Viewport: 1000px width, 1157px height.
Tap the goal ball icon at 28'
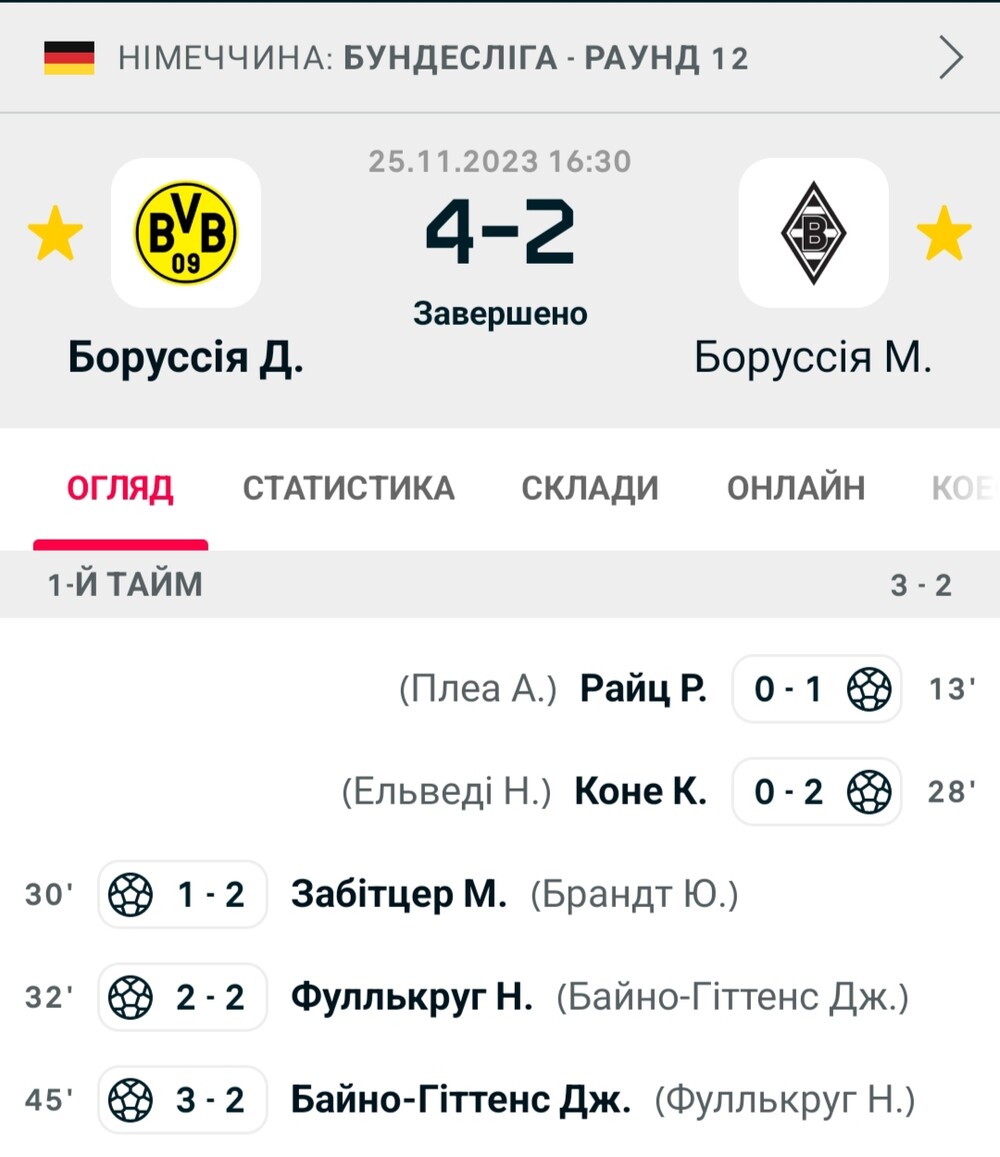pos(869,792)
